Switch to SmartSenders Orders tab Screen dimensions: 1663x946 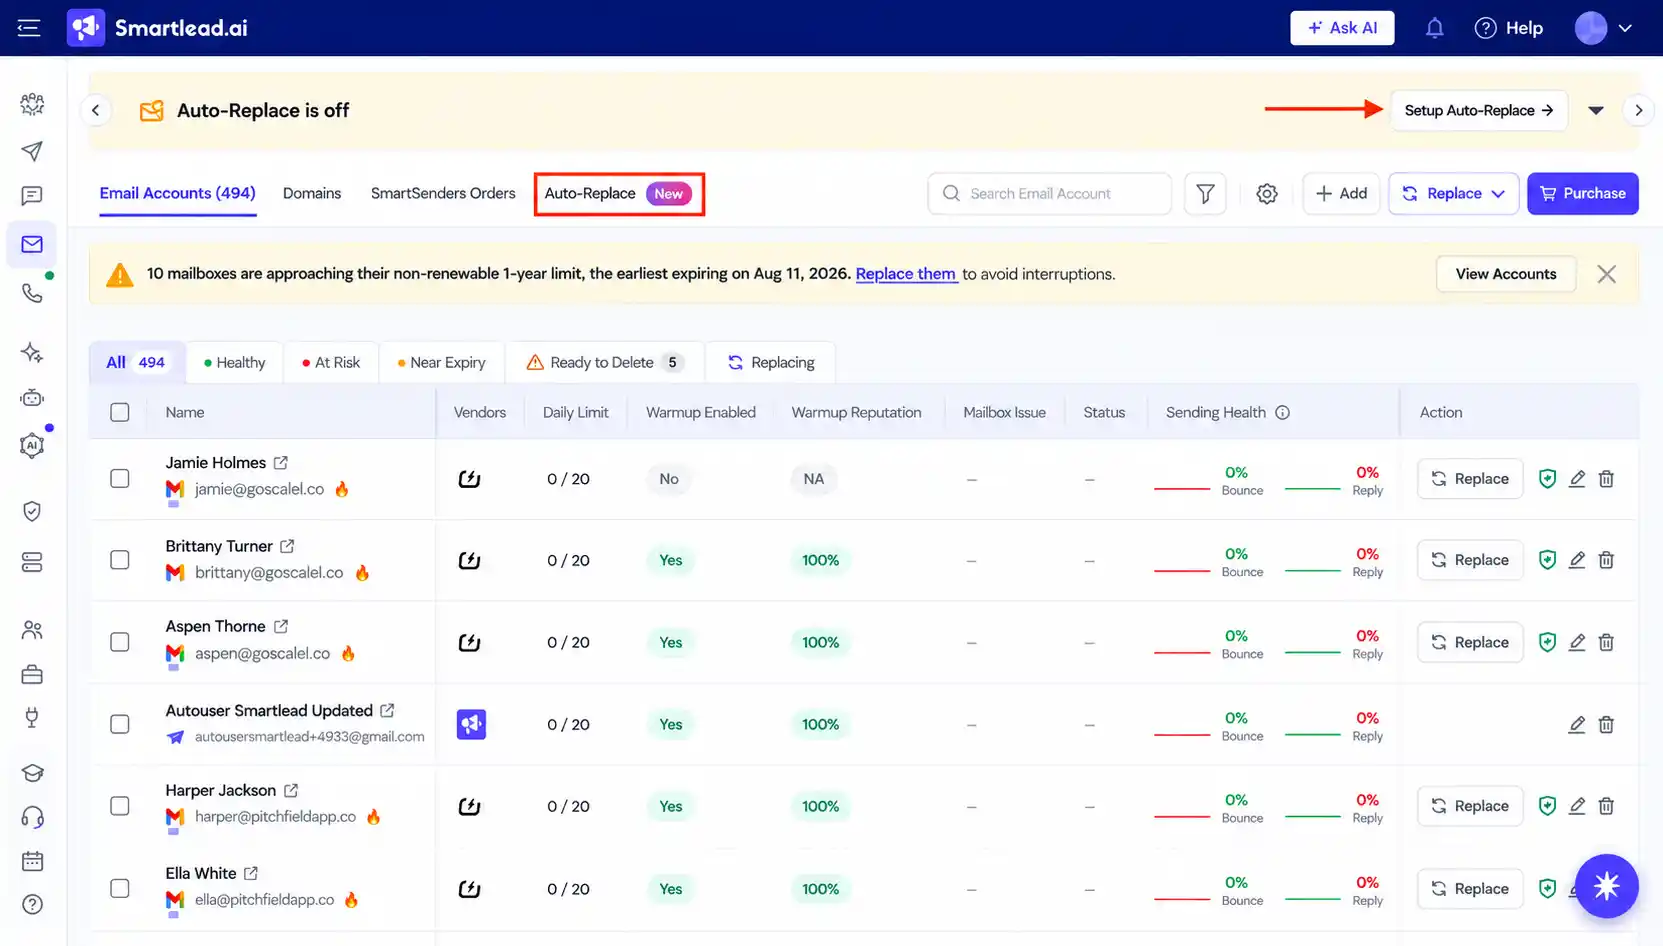pyautogui.click(x=443, y=193)
